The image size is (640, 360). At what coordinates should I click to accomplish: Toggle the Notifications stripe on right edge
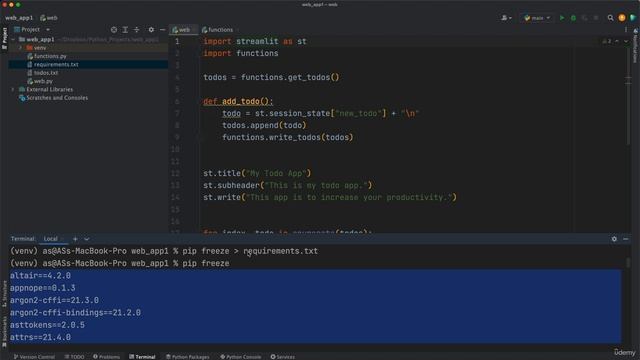pos(635,46)
